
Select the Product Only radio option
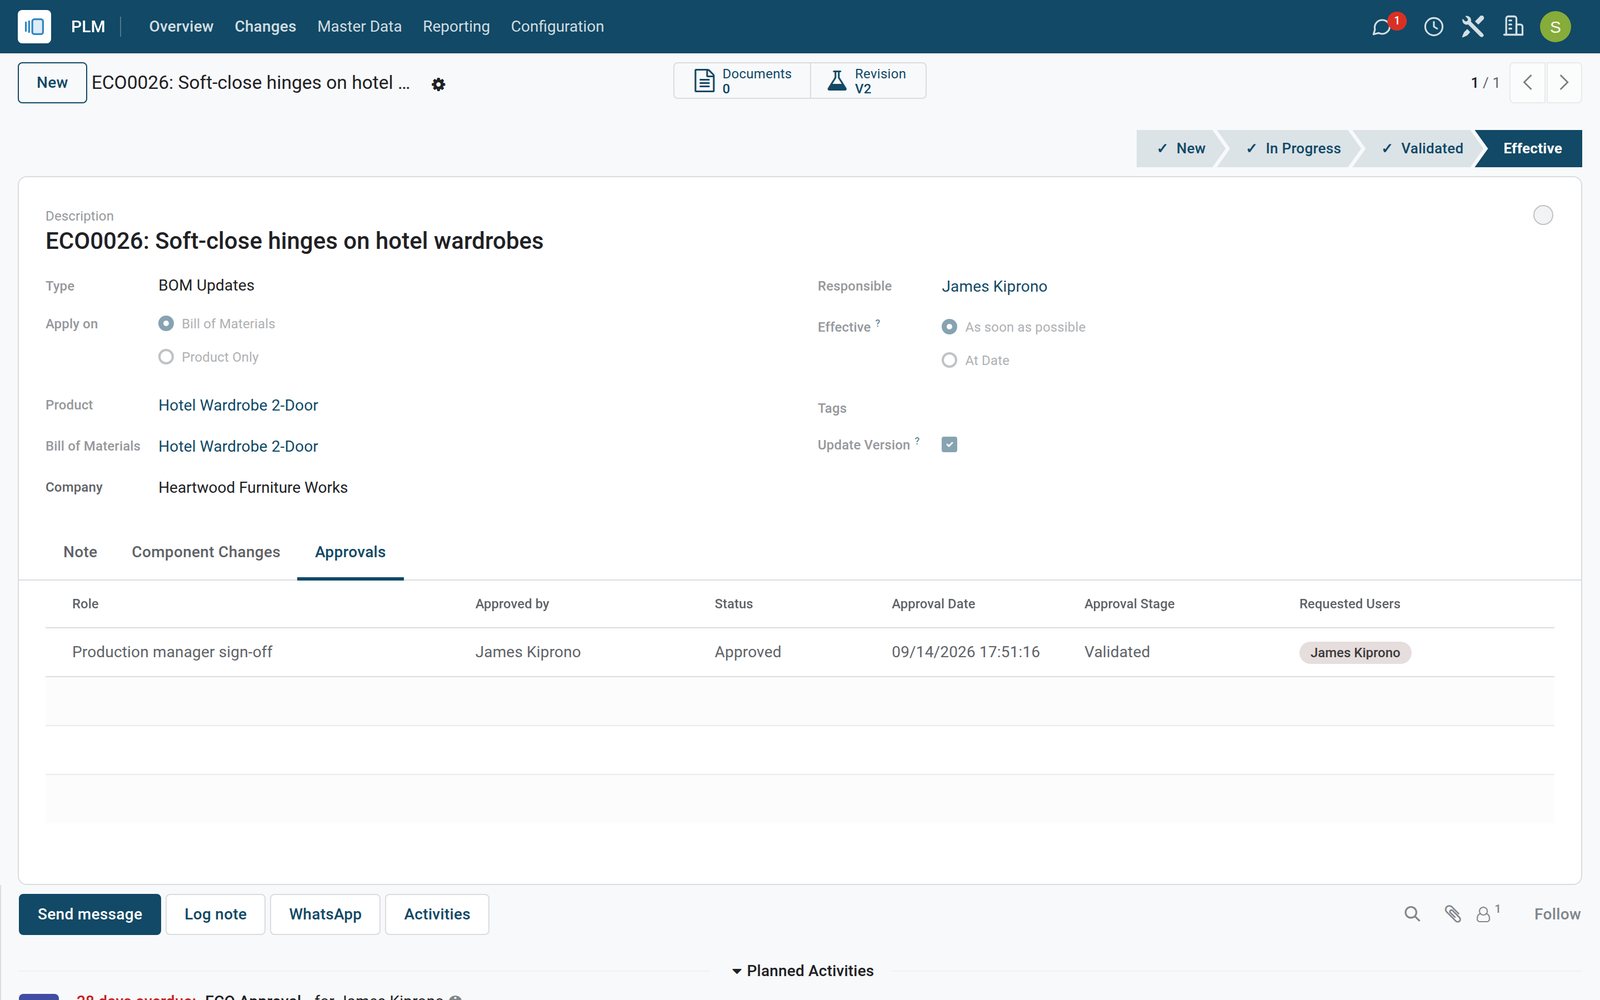point(166,357)
